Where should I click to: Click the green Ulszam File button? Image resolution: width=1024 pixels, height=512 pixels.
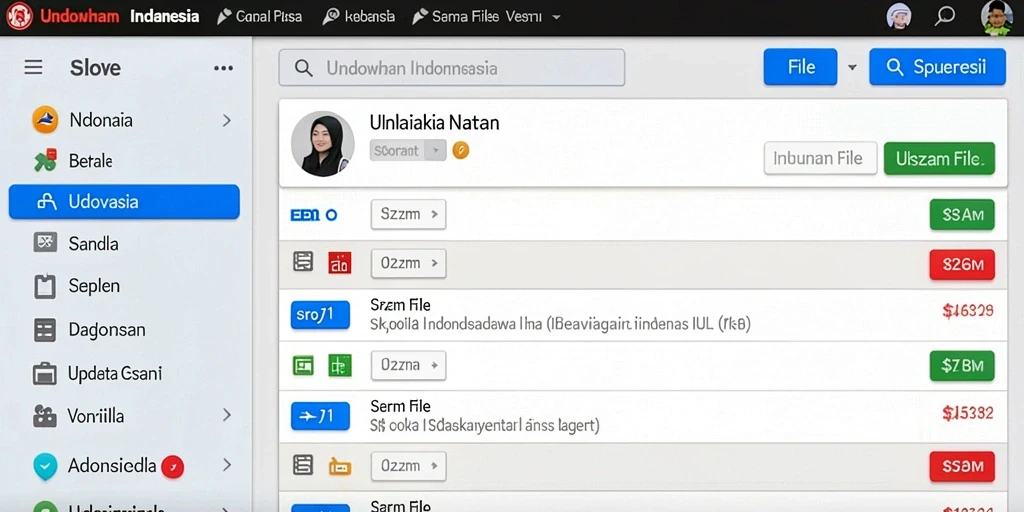[938, 158]
